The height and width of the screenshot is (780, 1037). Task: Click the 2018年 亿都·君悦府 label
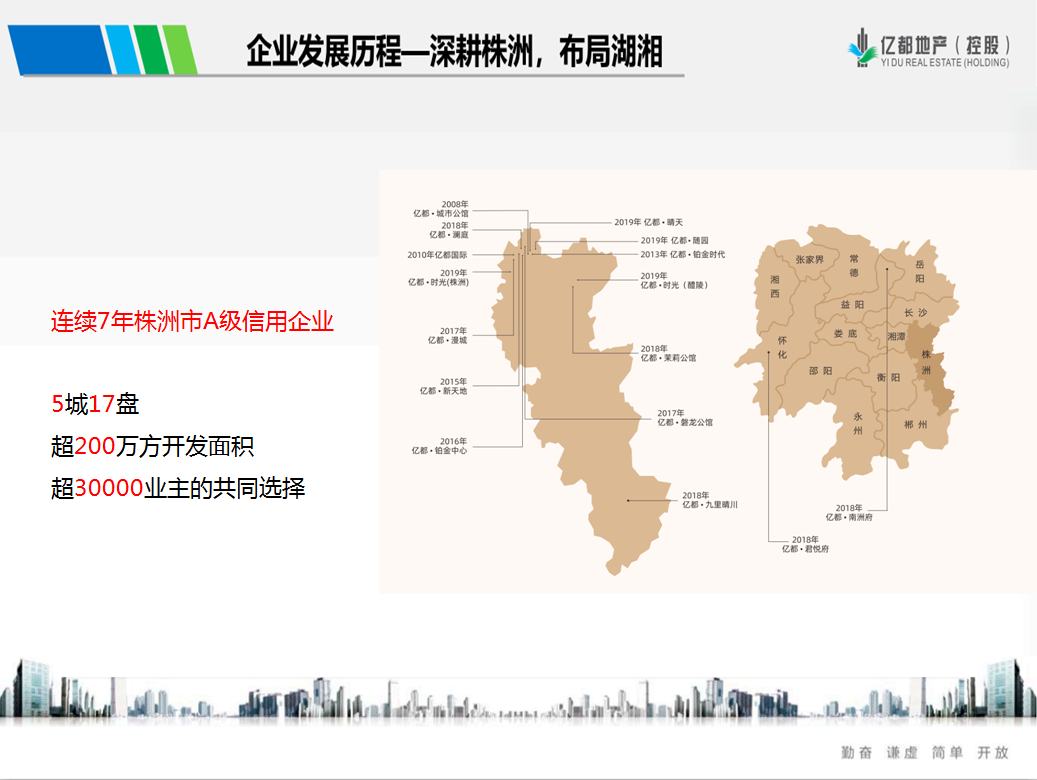[x=804, y=544]
